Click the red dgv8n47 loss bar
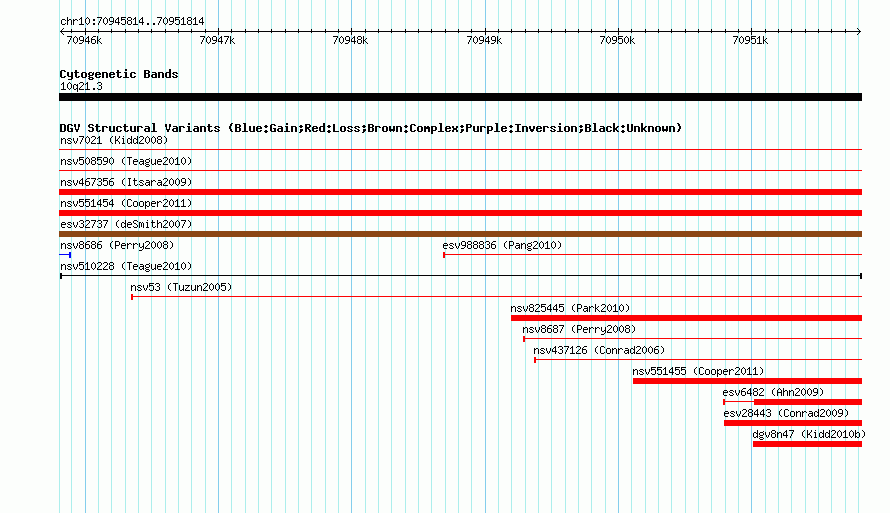This screenshot has height=513, width=890. click(x=807, y=444)
